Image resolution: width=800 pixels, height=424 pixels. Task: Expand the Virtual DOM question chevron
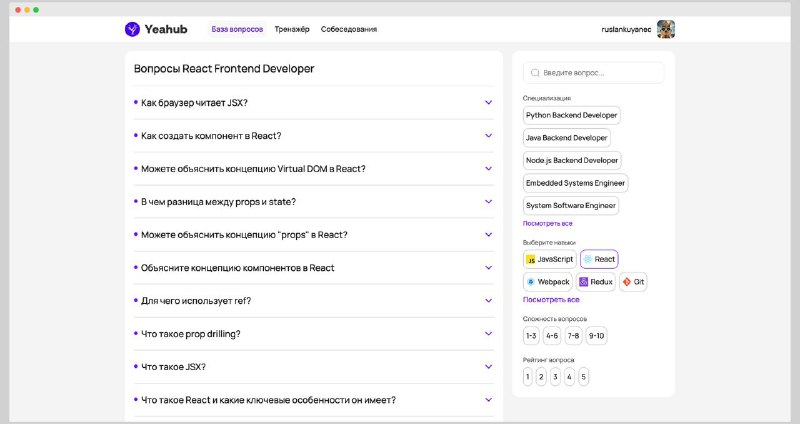pyautogui.click(x=488, y=168)
